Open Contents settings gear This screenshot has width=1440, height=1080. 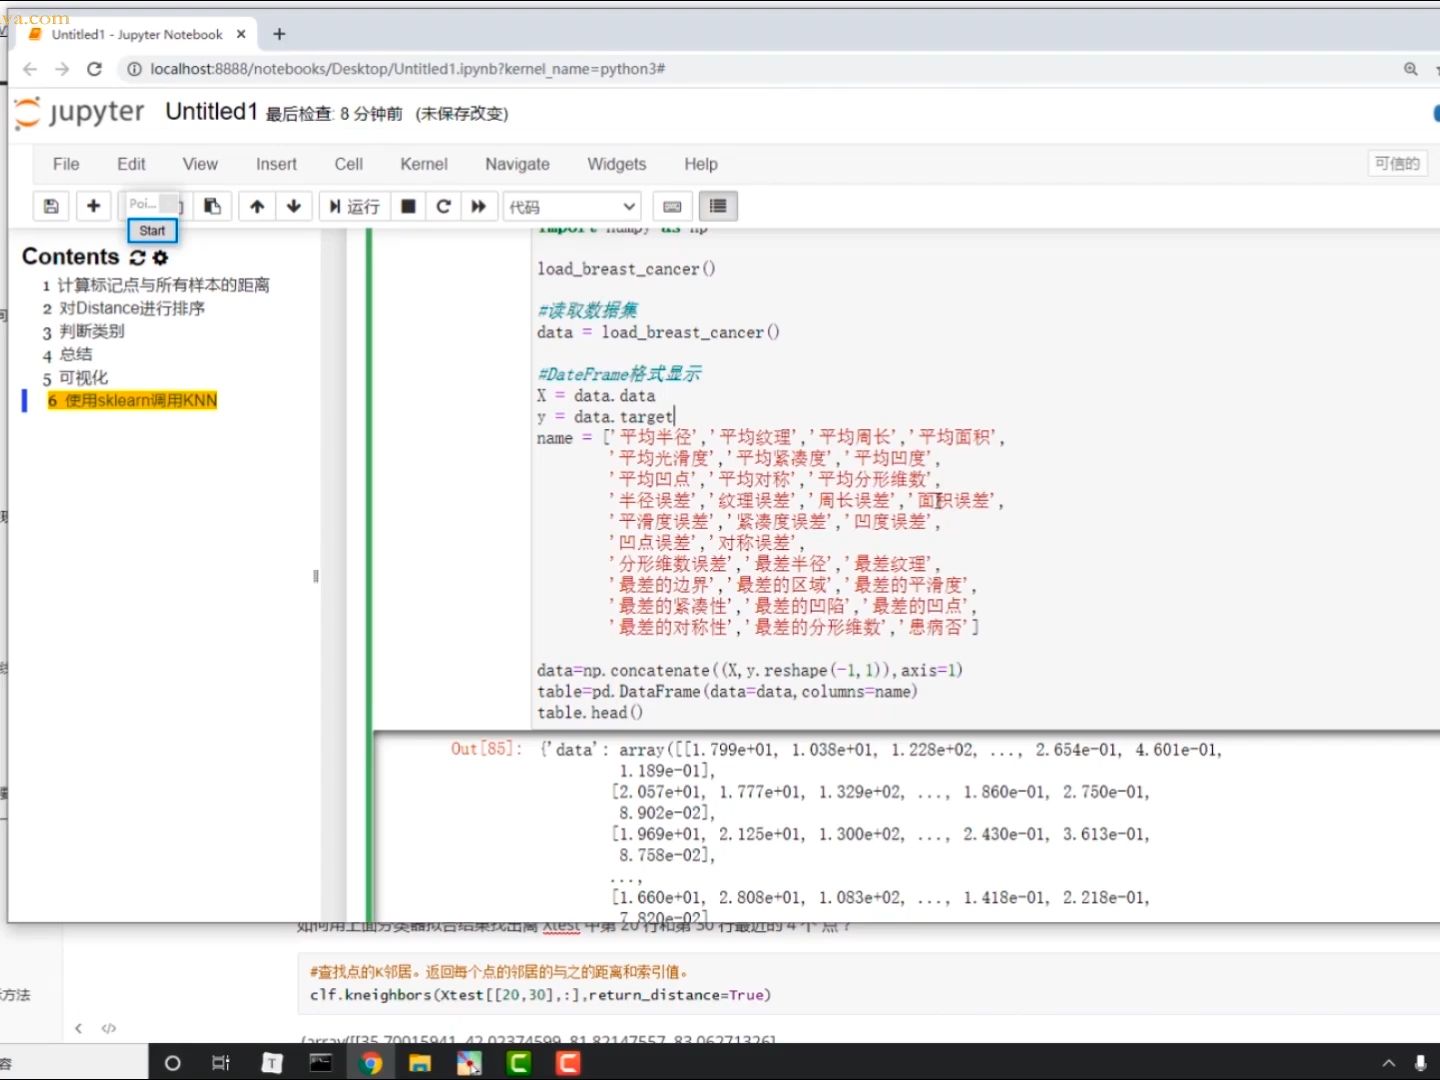tap(160, 257)
